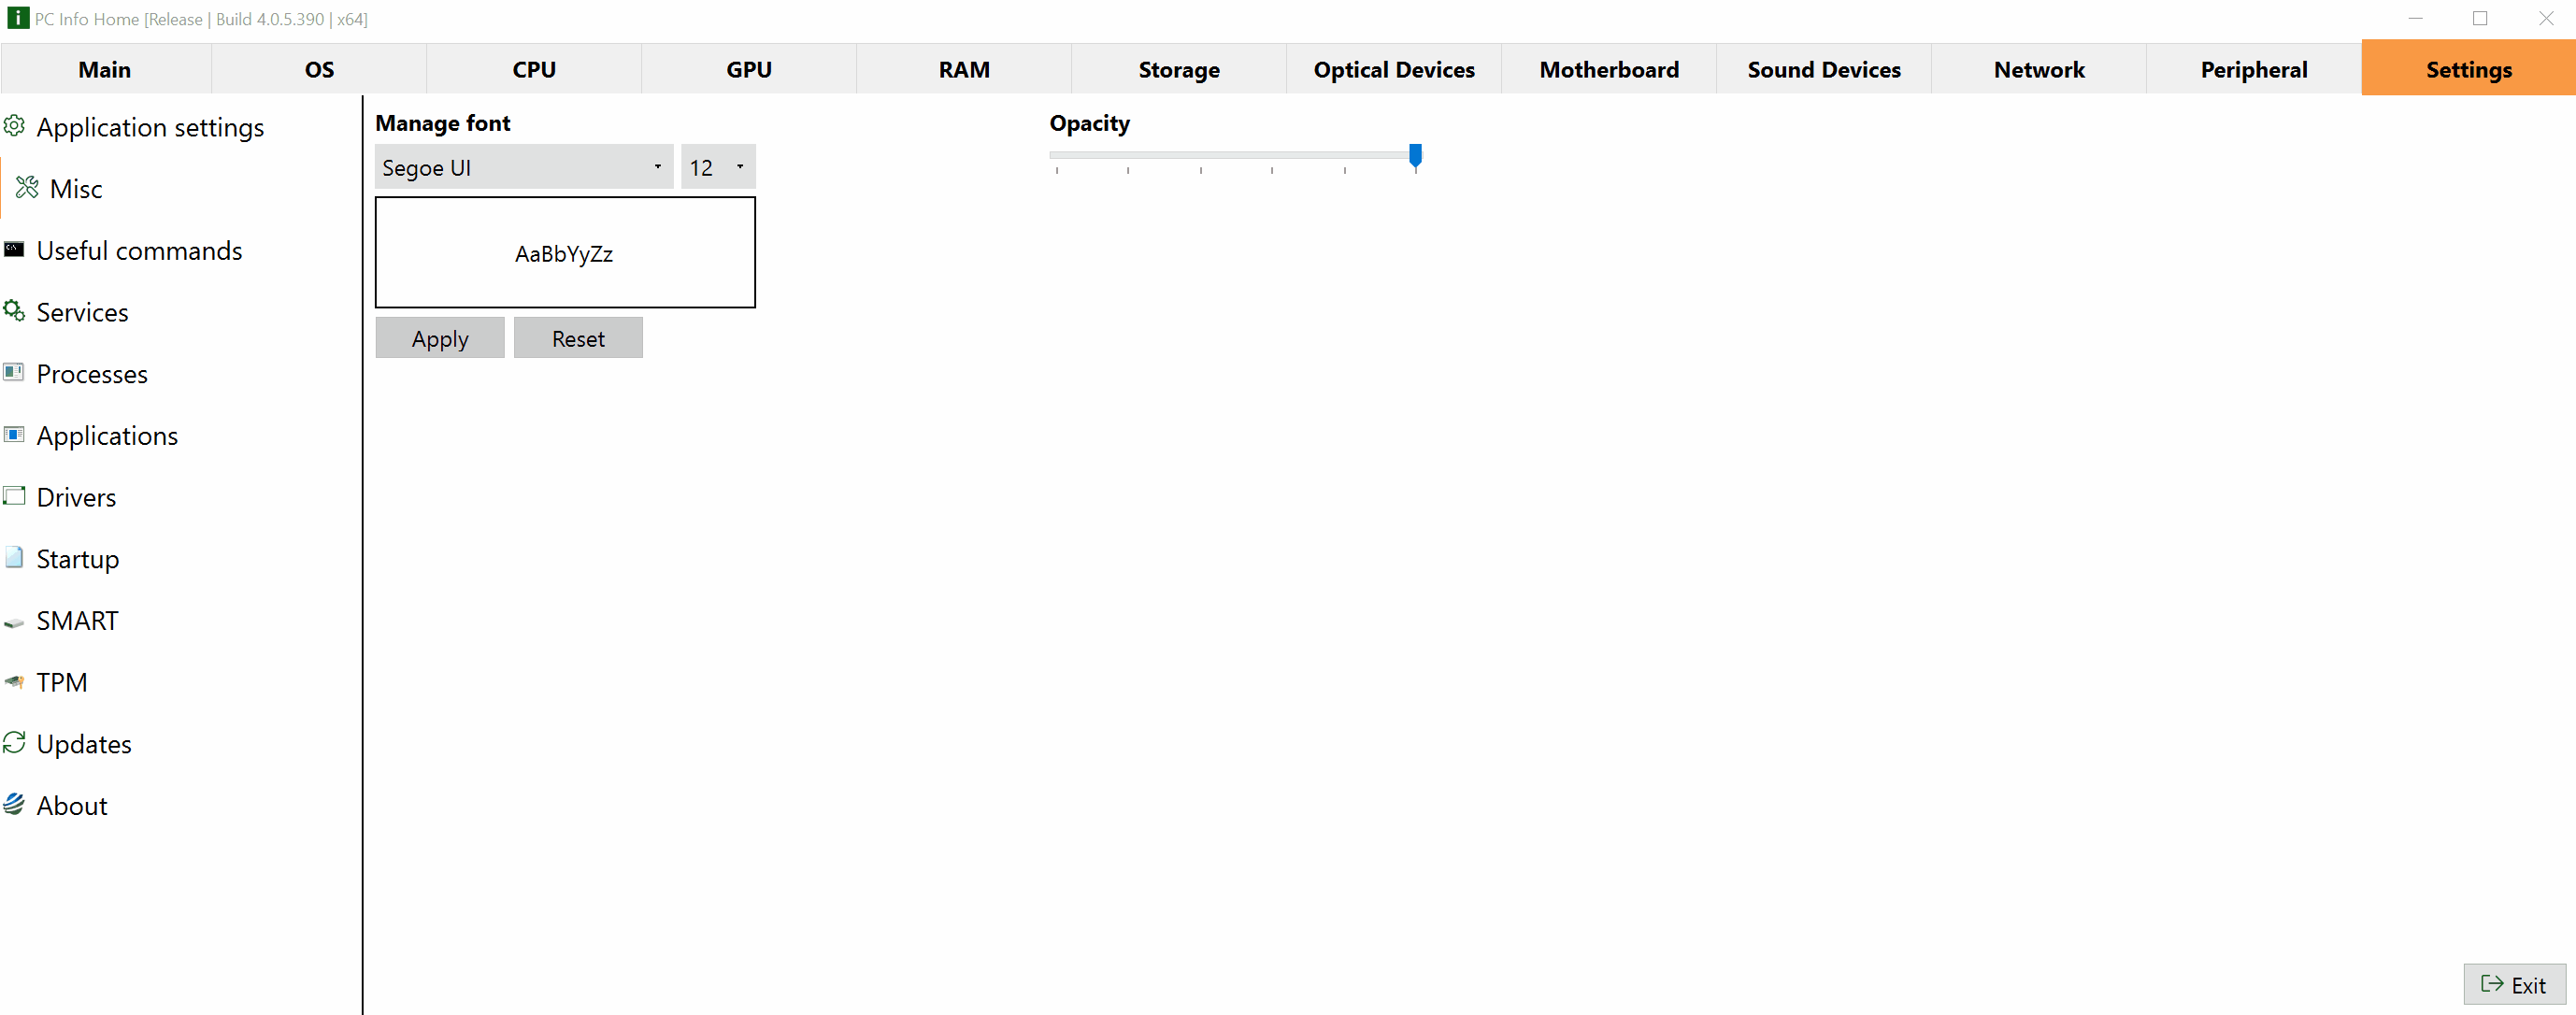This screenshot has height=1015, width=2576.
Task: Switch to the Main tab
Action: tap(105, 69)
